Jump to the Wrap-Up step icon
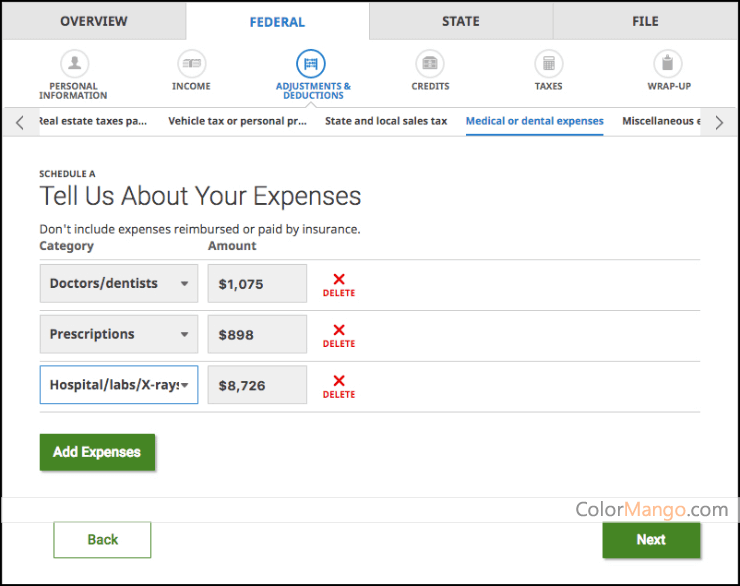The width and height of the screenshot is (740, 586). pos(668,64)
